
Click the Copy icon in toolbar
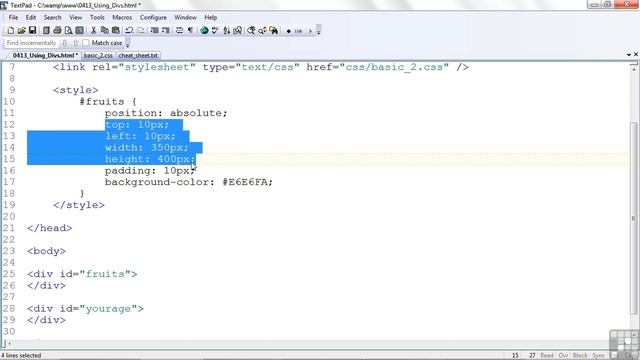click(x=104, y=31)
